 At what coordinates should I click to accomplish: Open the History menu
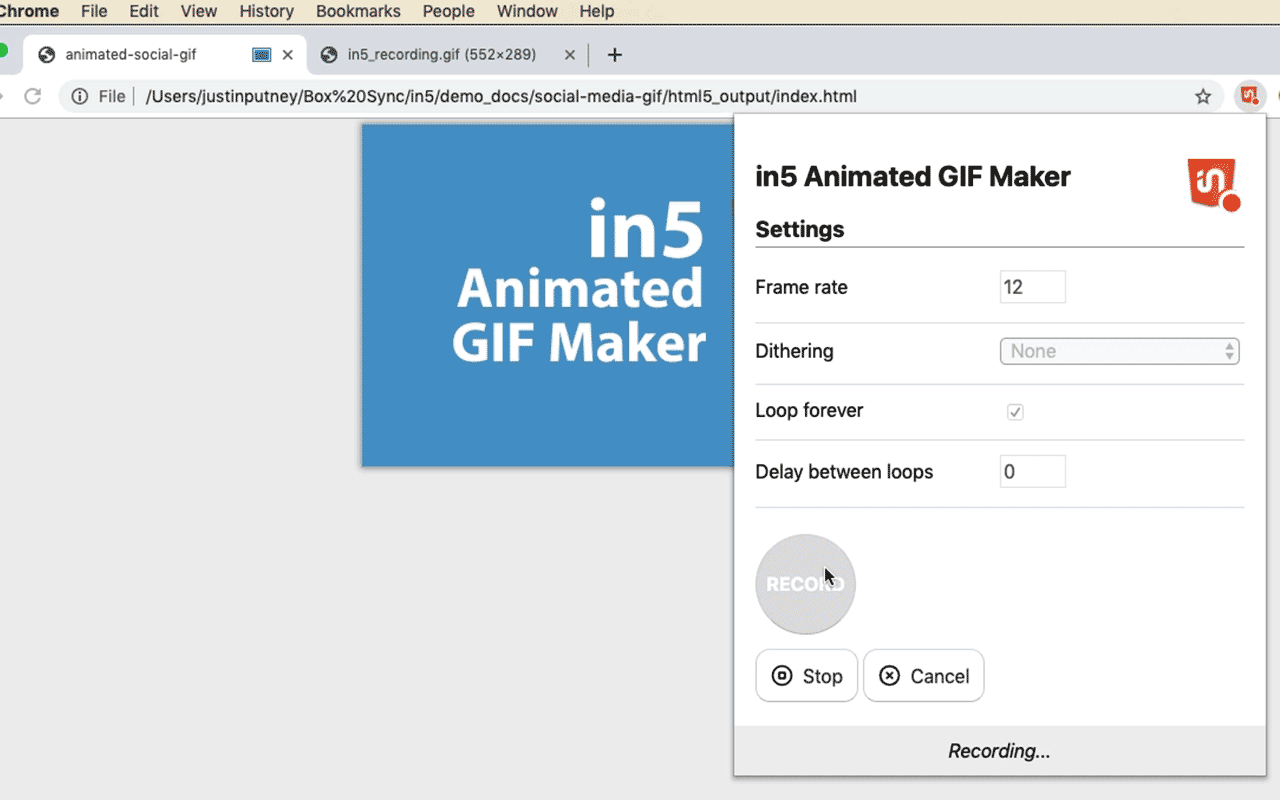pos(265,11)
